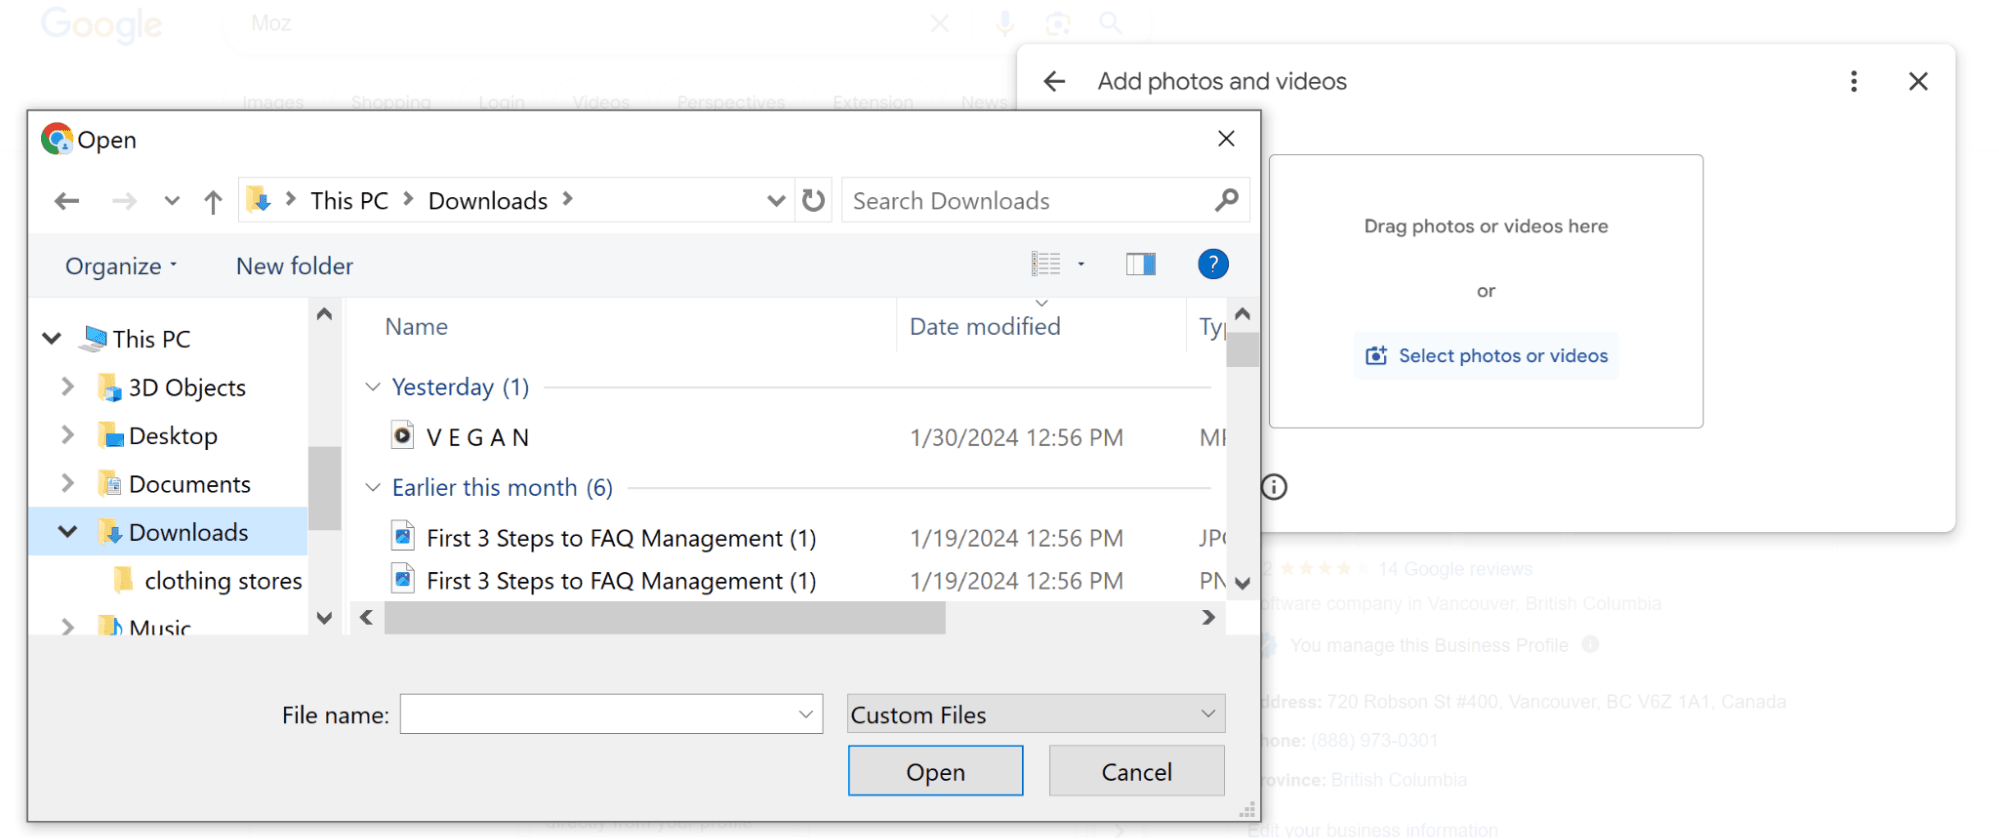Click Select photos or videos
The height and width of the screenshot is (839, 1999).
click(x=1486, y=356)
